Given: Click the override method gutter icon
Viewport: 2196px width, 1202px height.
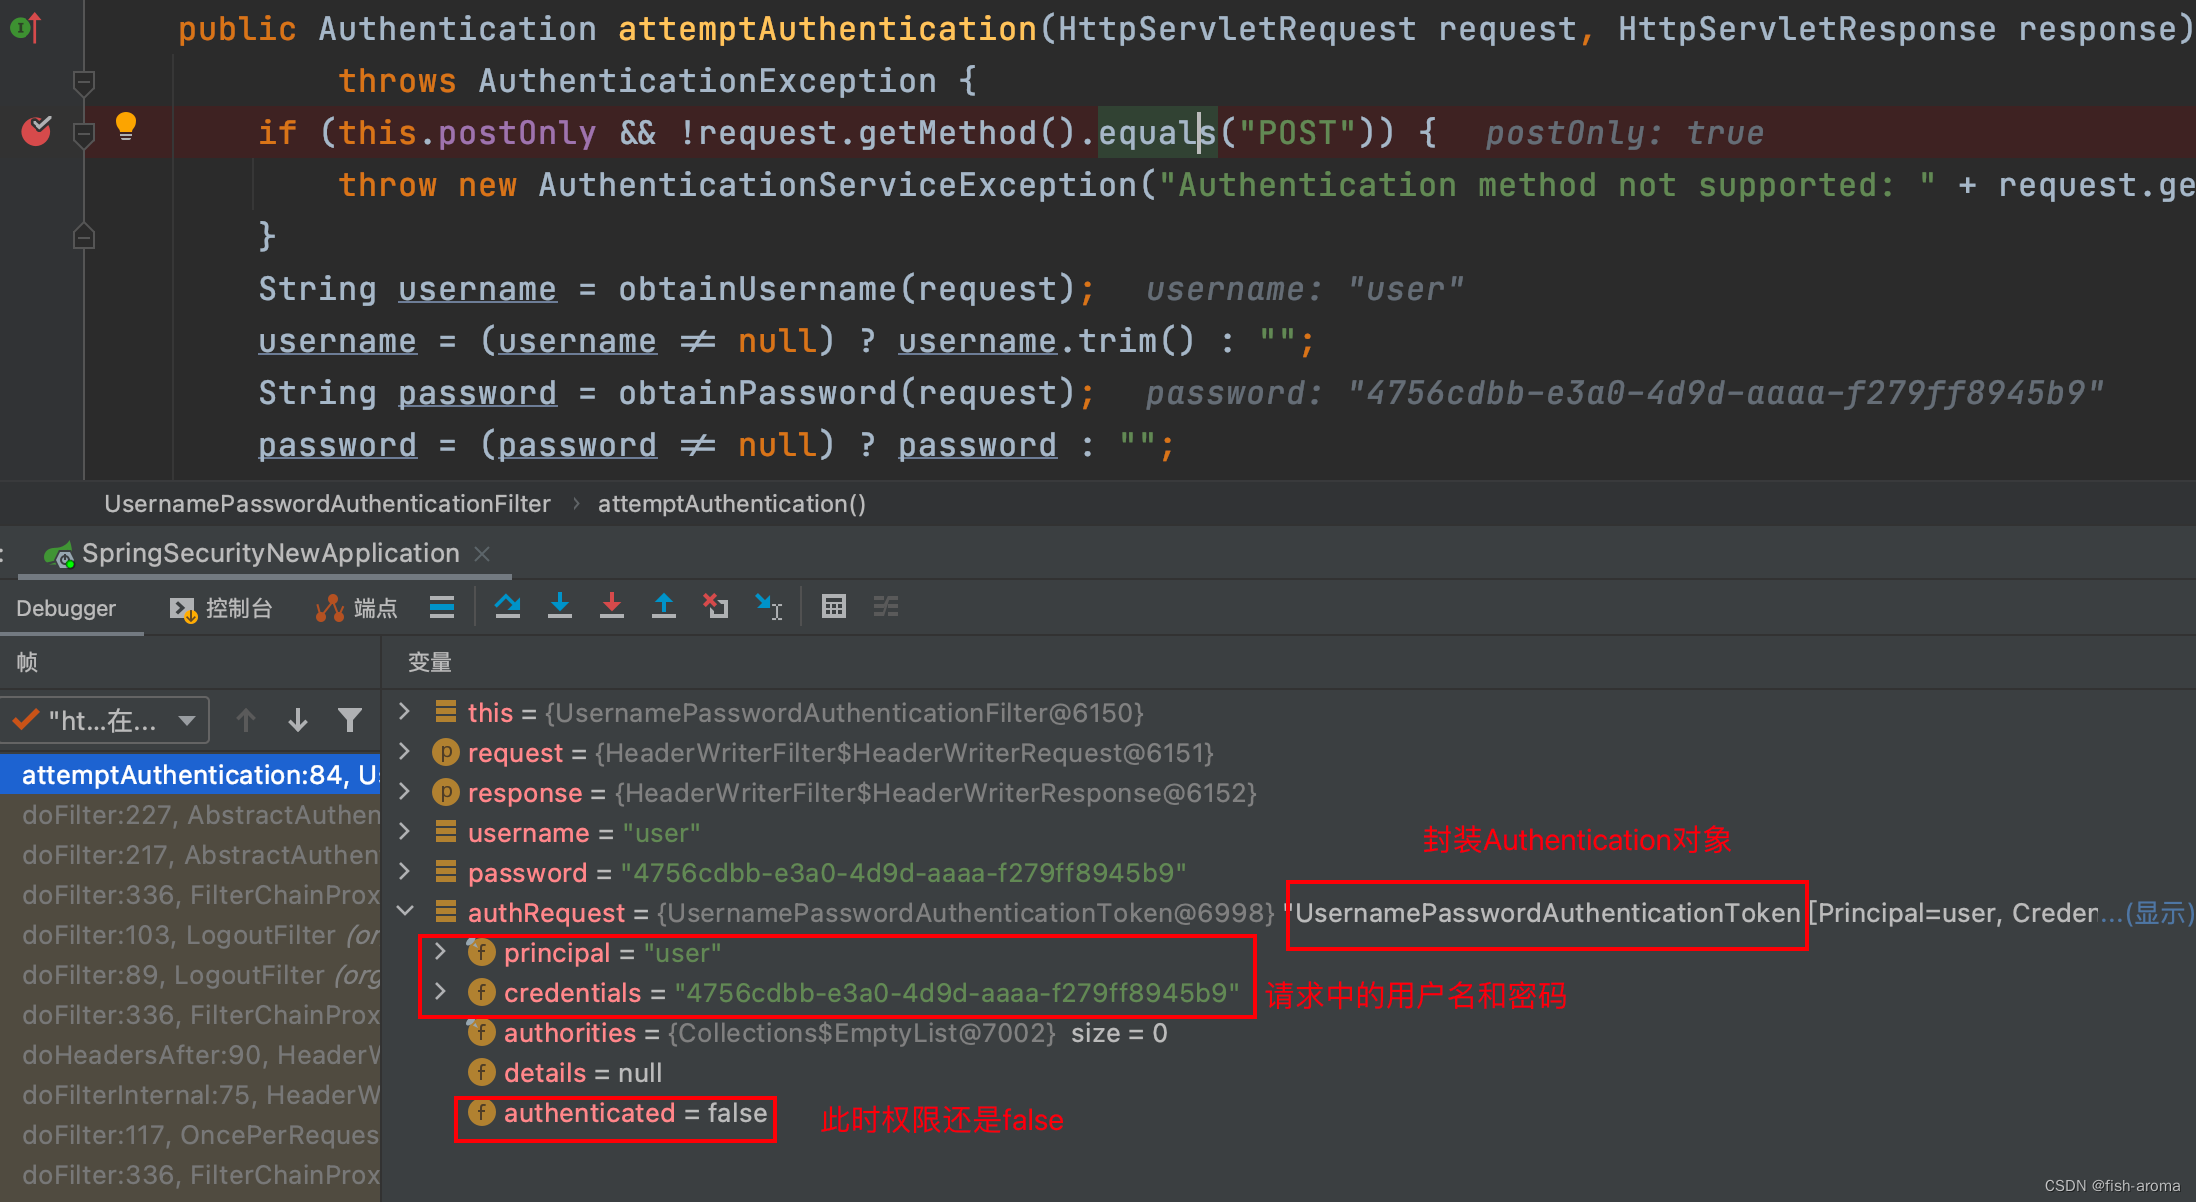Looking at the screenshot, I should click(26, 27).
